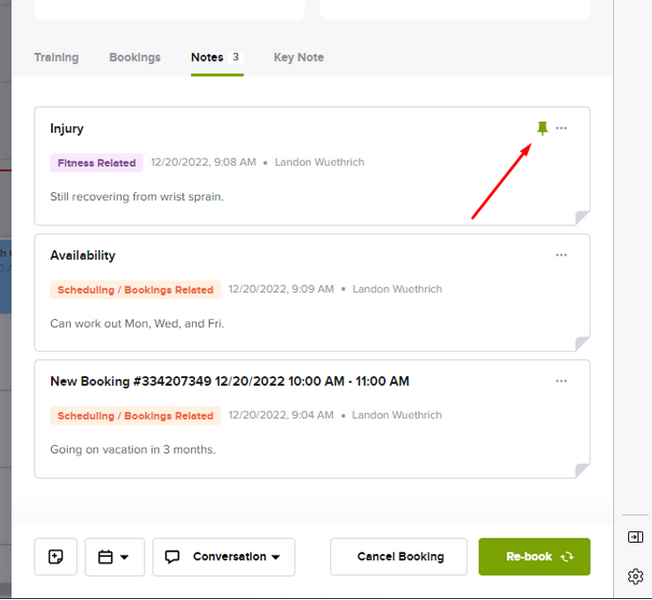Image resolution: width=652 pixels, height=600 pixels.
Task: Click the green Re-book button
Action: [x=534, y=557]
